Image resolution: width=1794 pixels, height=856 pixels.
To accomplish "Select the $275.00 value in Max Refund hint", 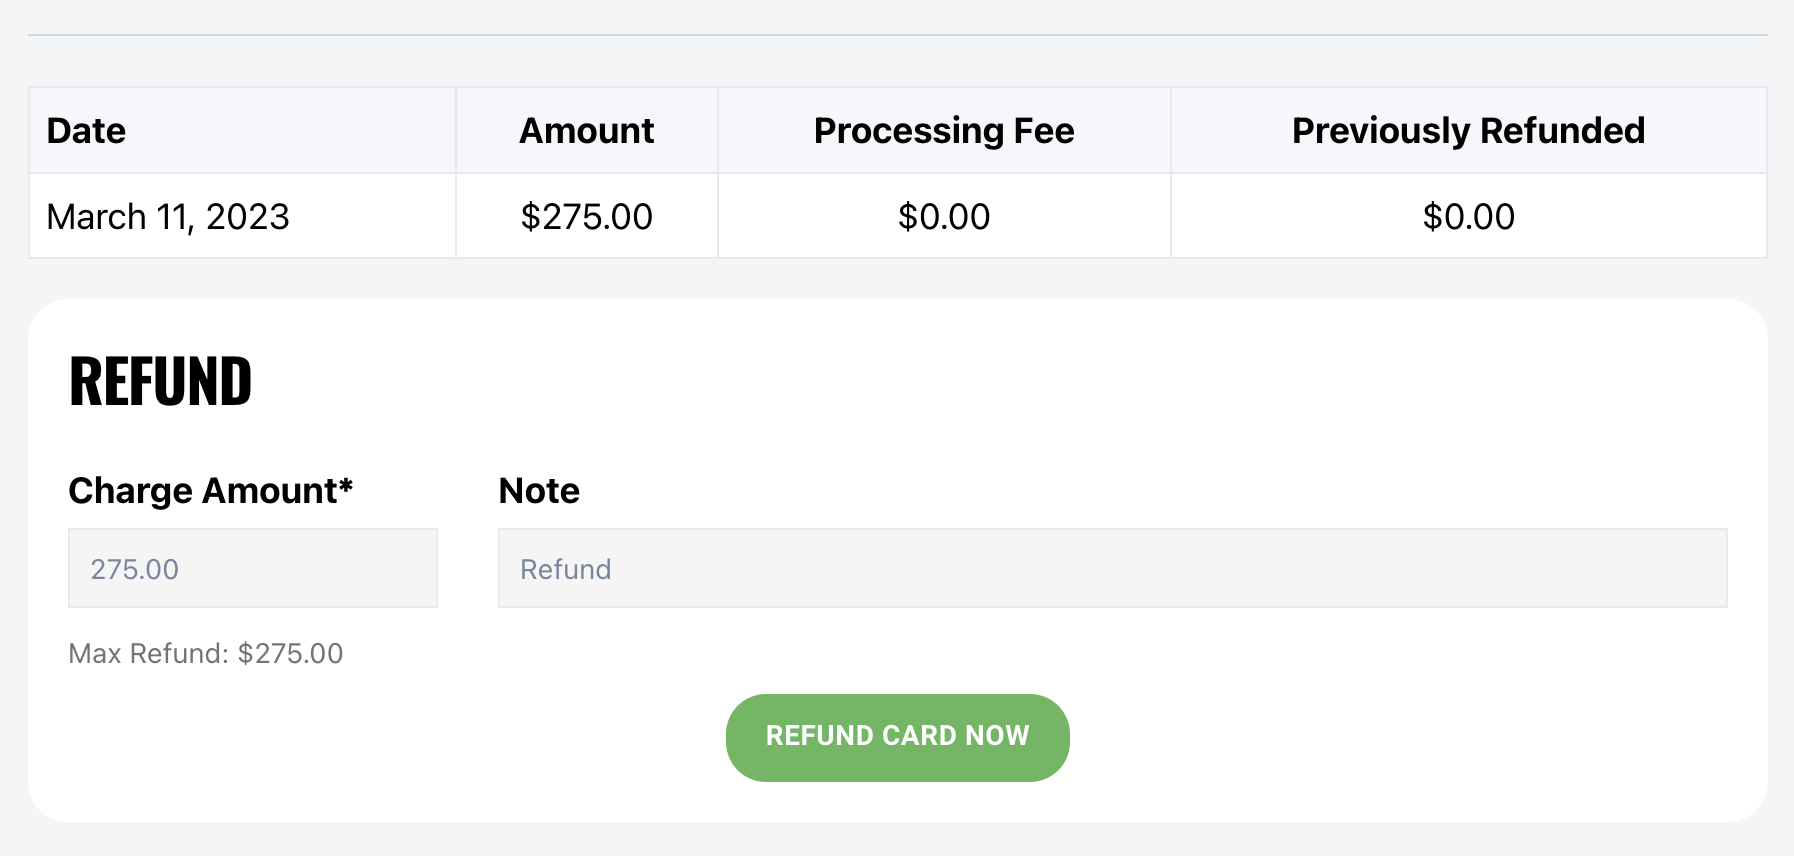I will (290, 654).
